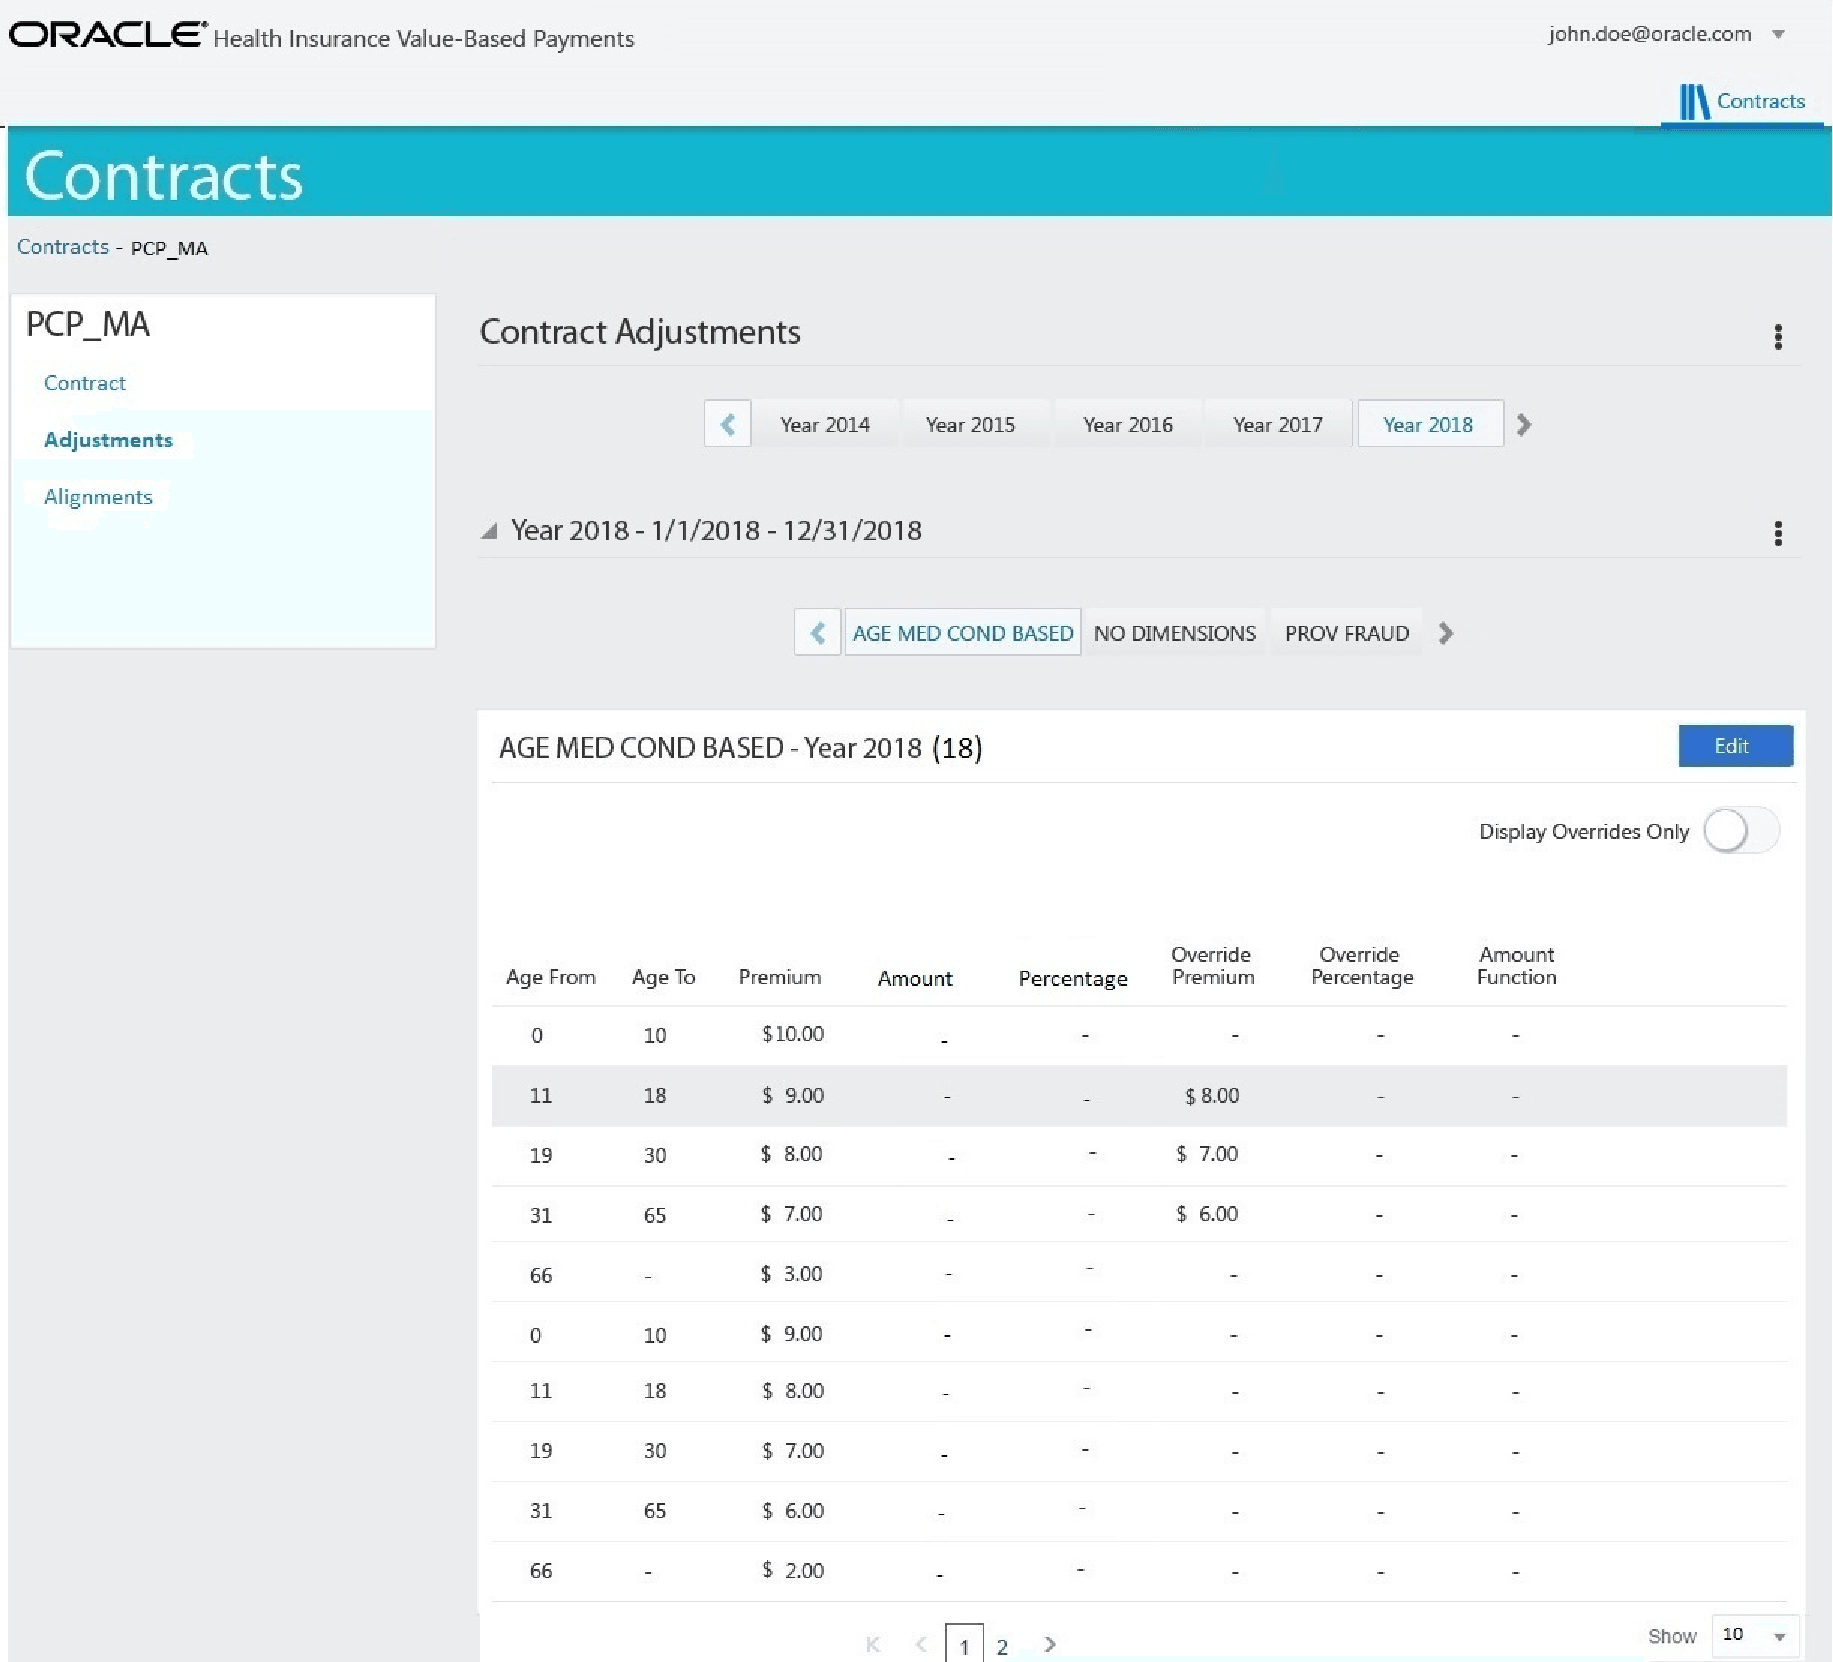This screenshot has height=1662, width=1833.
Task: Go to page 2 of the table
Action: pyautogui.click(x=1002, y=1646)
